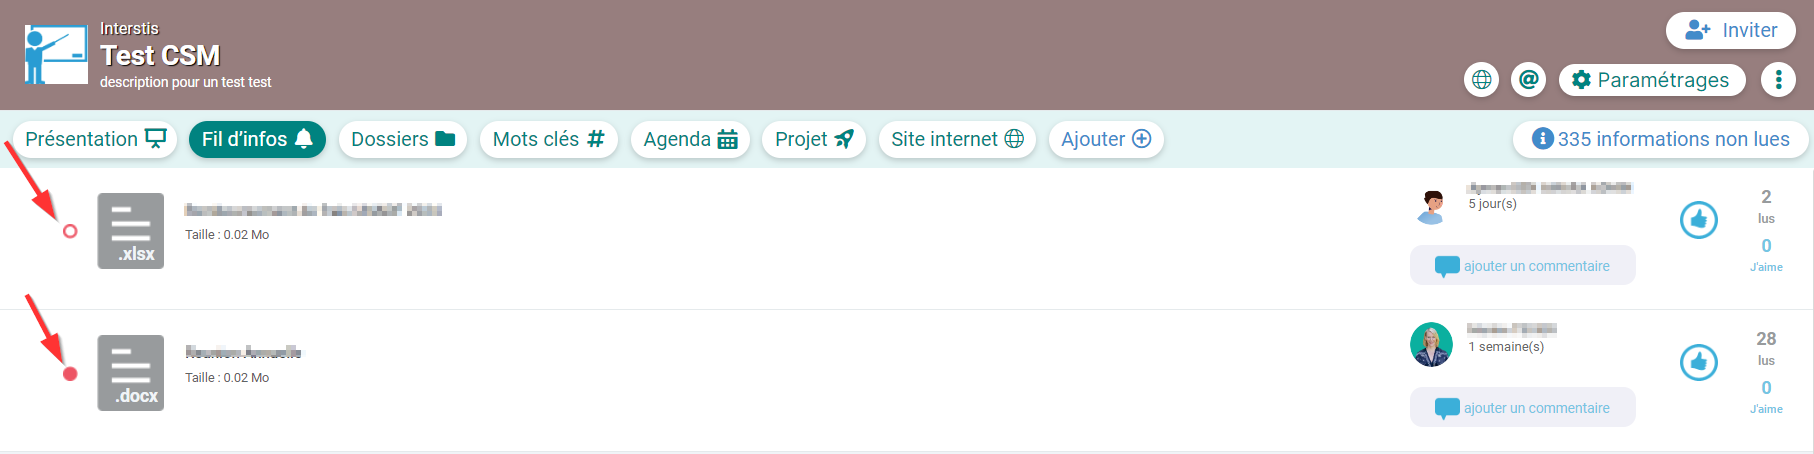Image resolution: width=1814 pixels, height=454 pixels.
Task: Click 335 informations non lues
Action: click(1661, 139)
